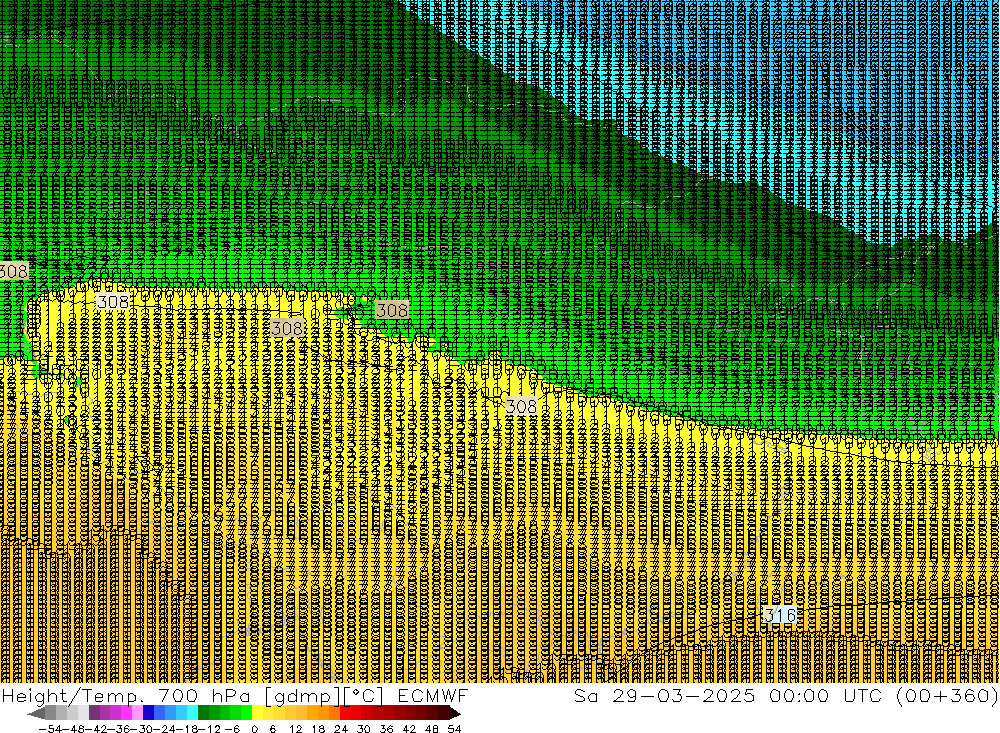Image resolution: width=1000 pixels, height=733 pixels.
Task: Select the lightest cyan legend swatch
Action: pyautogui.click(x=192, y=713)
